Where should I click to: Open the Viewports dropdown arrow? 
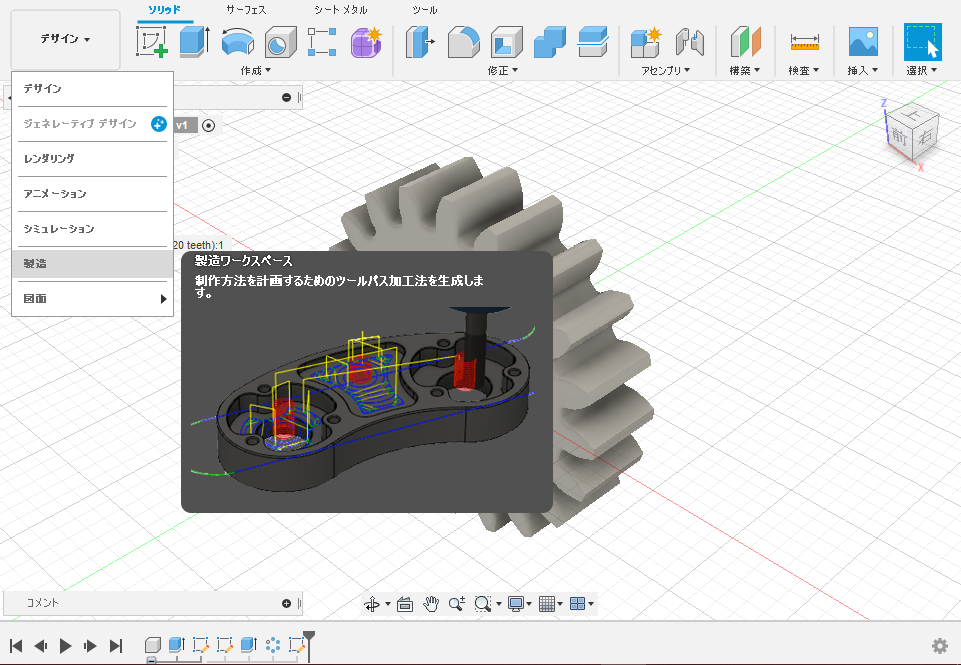(591, 604)
